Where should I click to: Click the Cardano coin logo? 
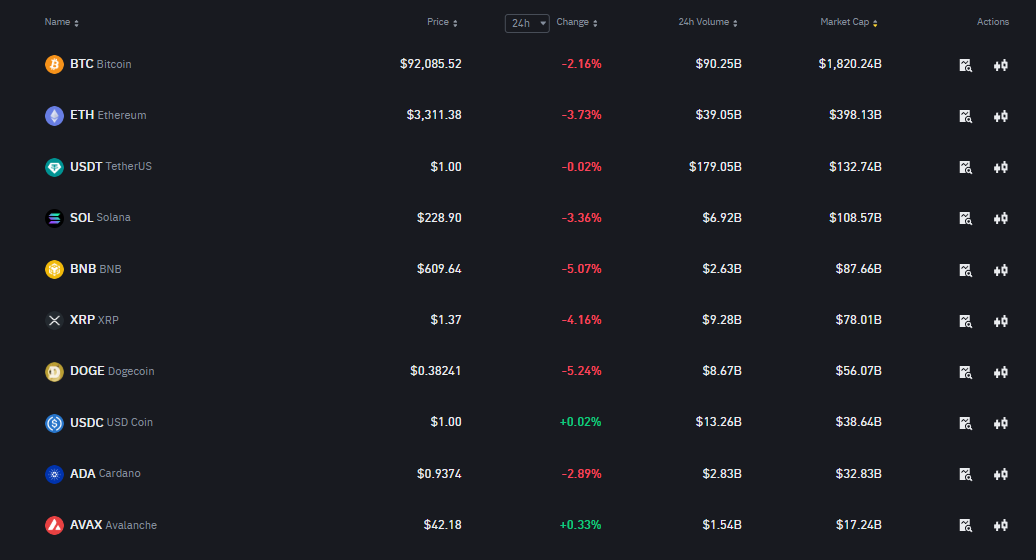pos(54,474)
